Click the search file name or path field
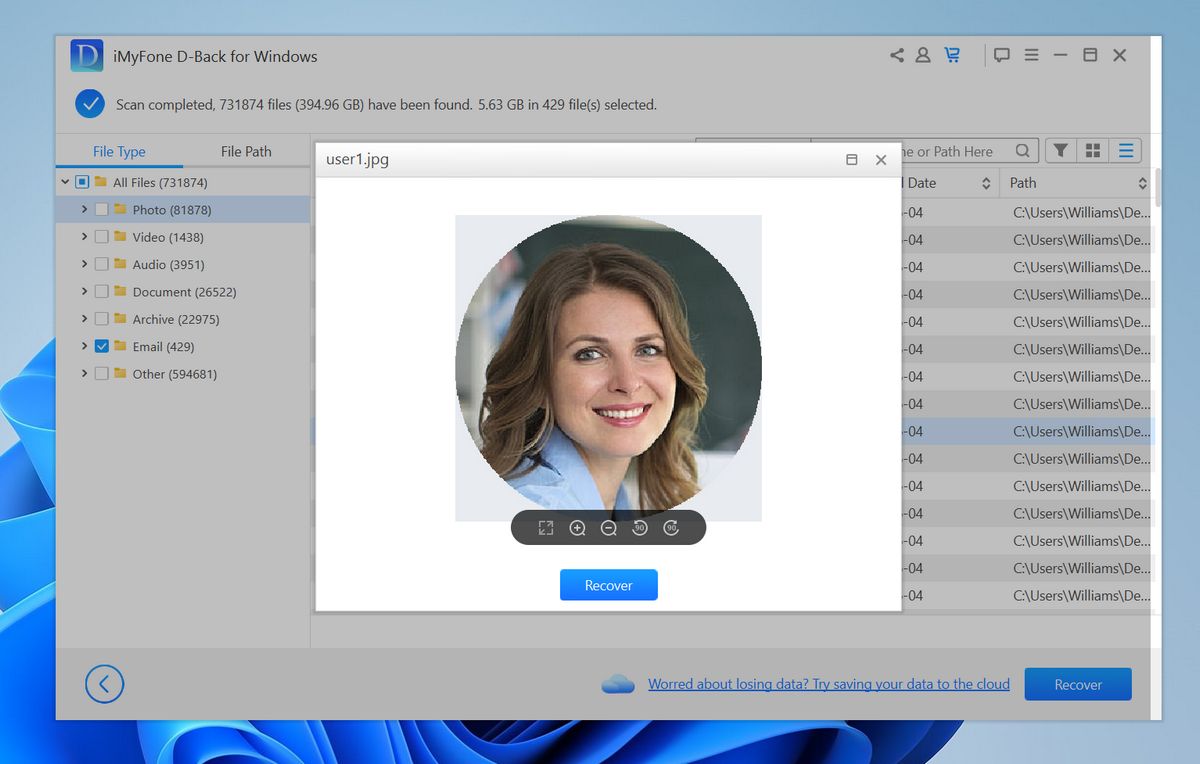The height and width of the screenshot is (764, 1200). pos(923,151)
